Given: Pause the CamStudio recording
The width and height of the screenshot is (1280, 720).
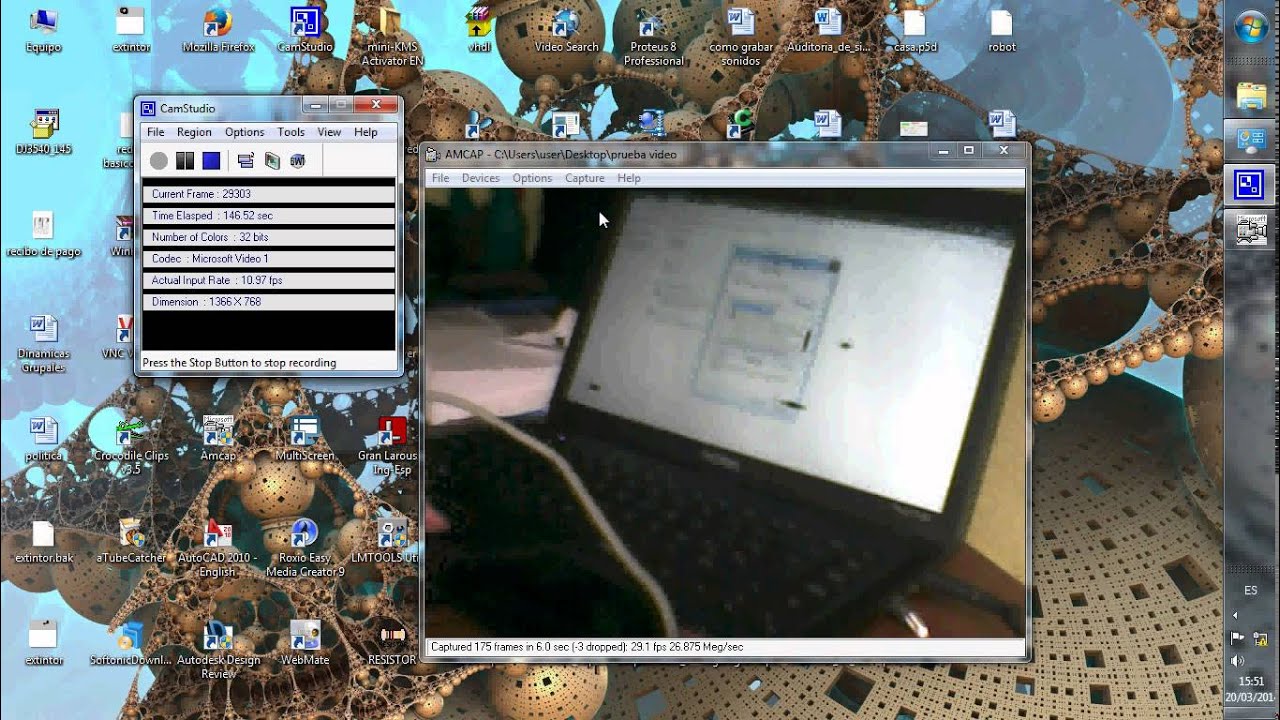Looking at the screenshot, I should [185, 161].
